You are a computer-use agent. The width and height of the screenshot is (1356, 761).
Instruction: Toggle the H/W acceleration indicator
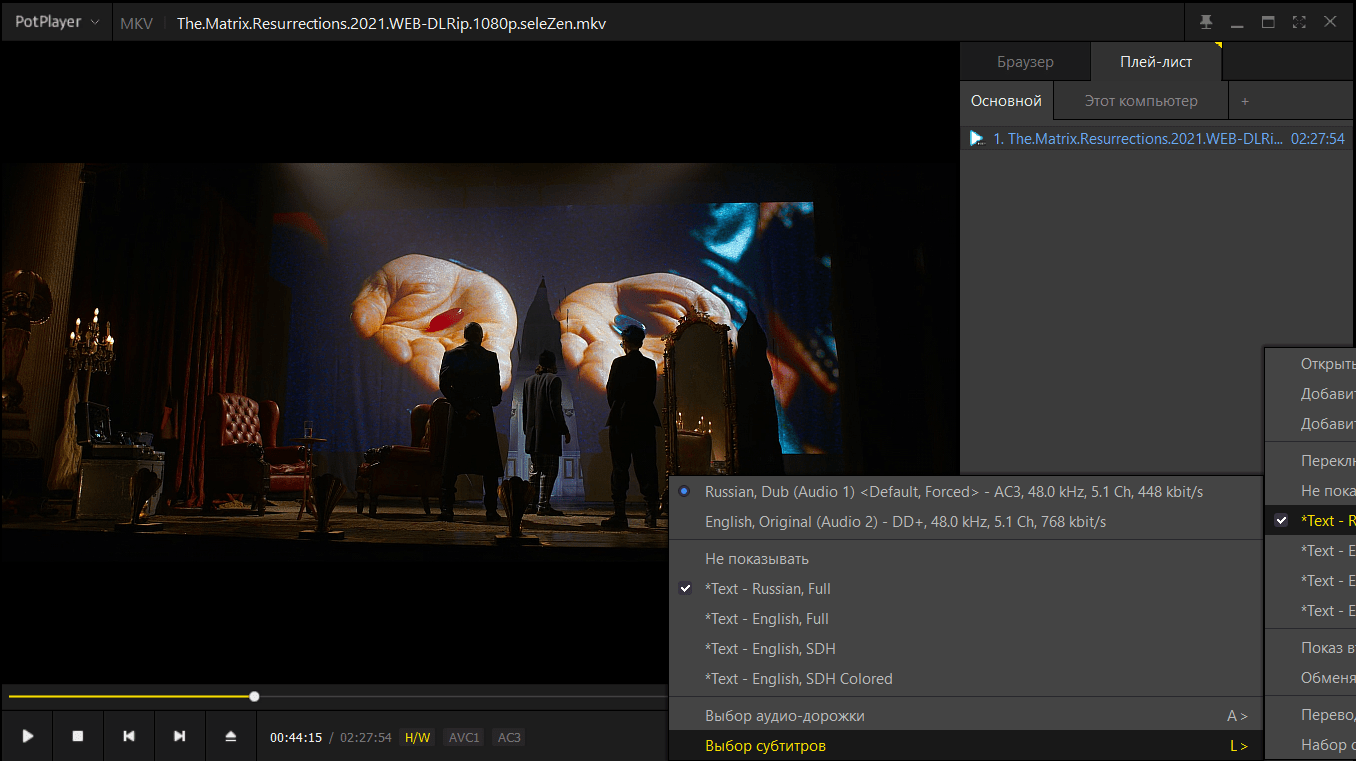[x=417, y=737]
